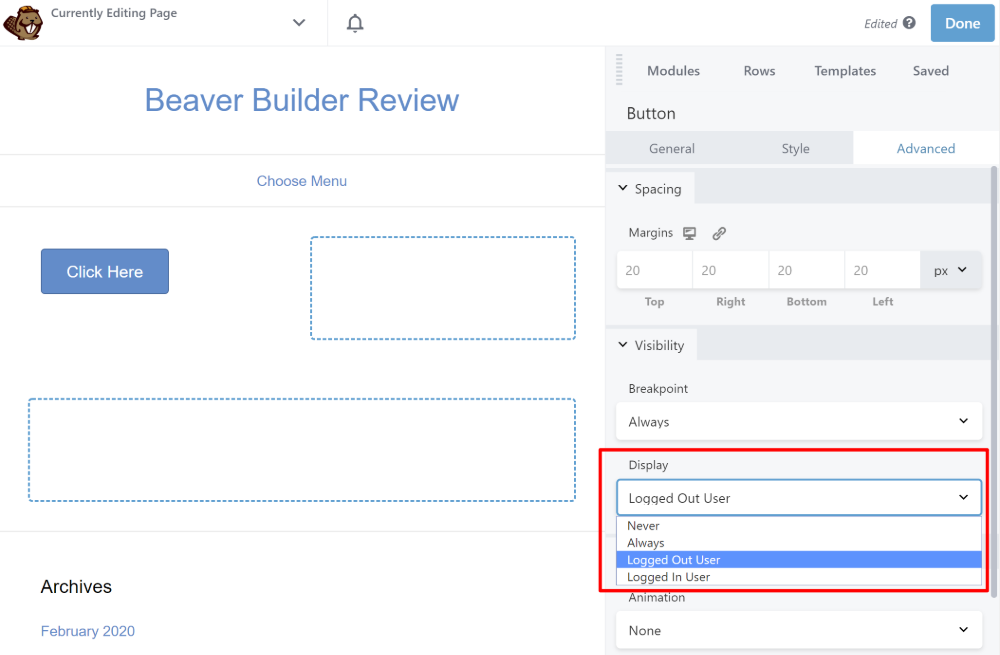Grab the panel drag handle grip
1000x655 pixels.
pos(619,70)
